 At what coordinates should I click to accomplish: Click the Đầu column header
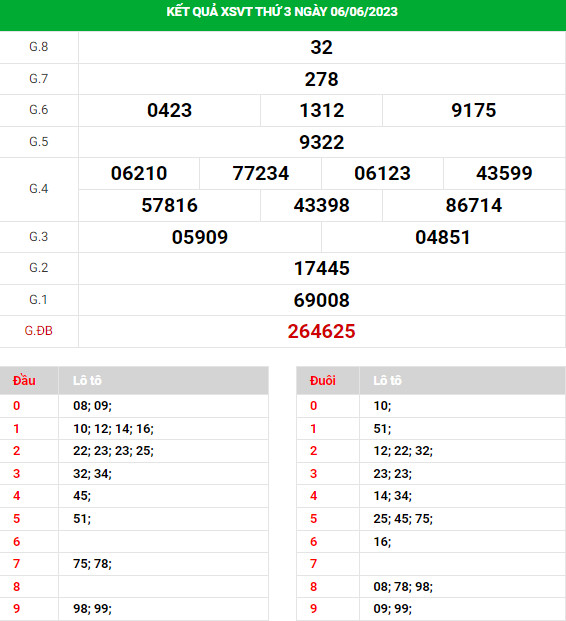pyautogui.click(x=24, y=381)
